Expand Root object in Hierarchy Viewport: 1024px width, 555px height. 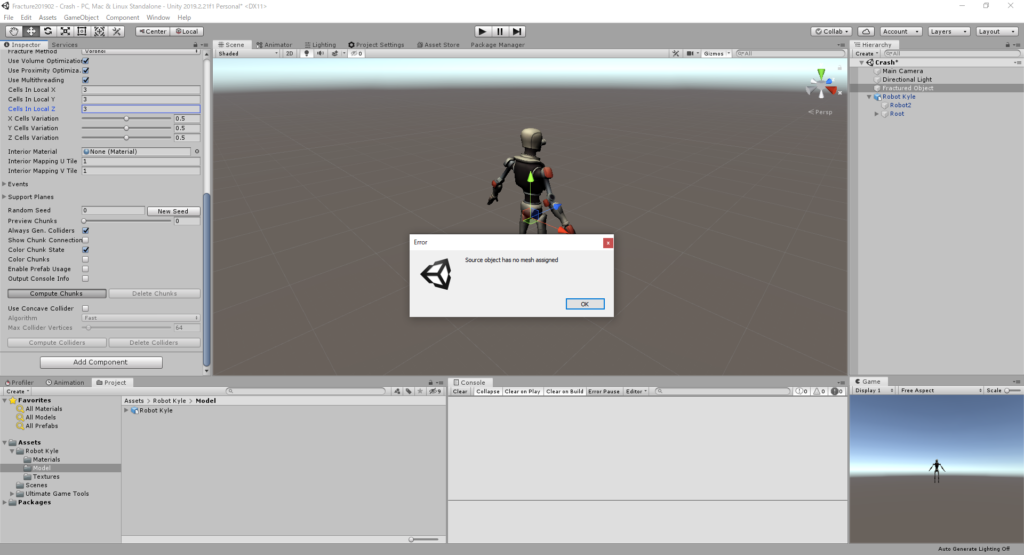[x=877, y=114]
